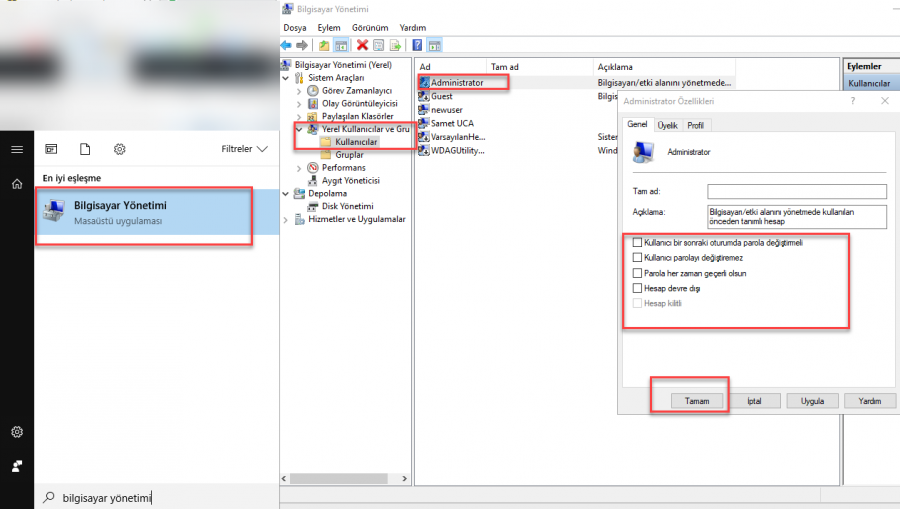Open the Properties toolbar icon

[x=379, y=45]
